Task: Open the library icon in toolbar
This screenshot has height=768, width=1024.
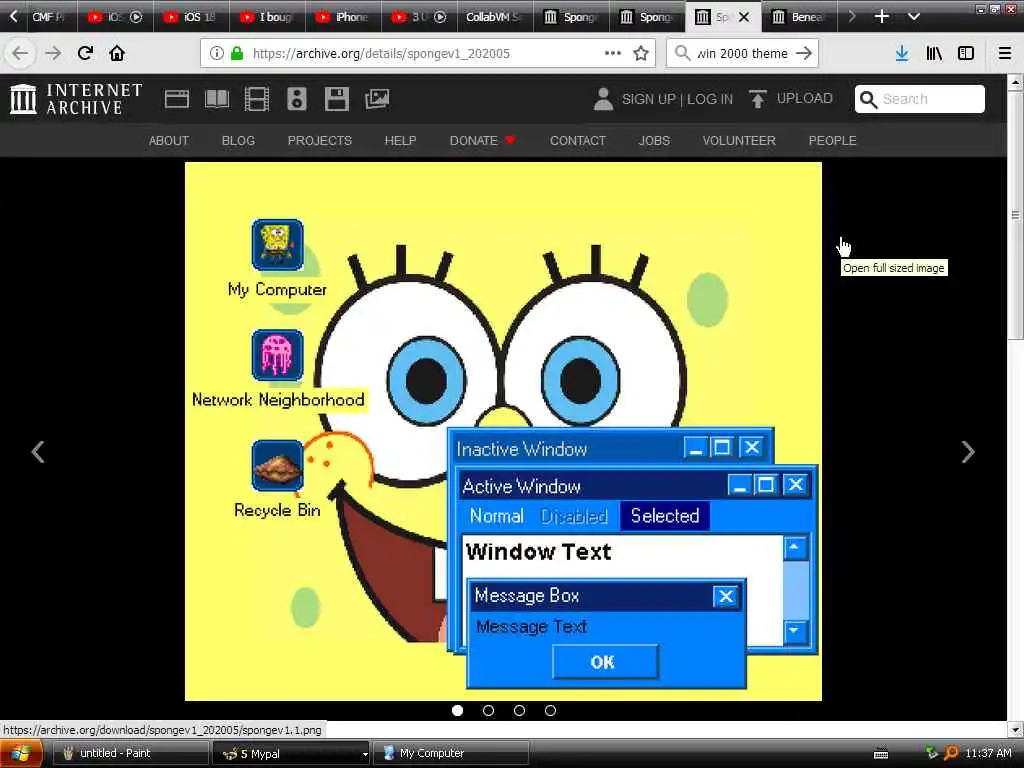Action: tap(934, 53)
